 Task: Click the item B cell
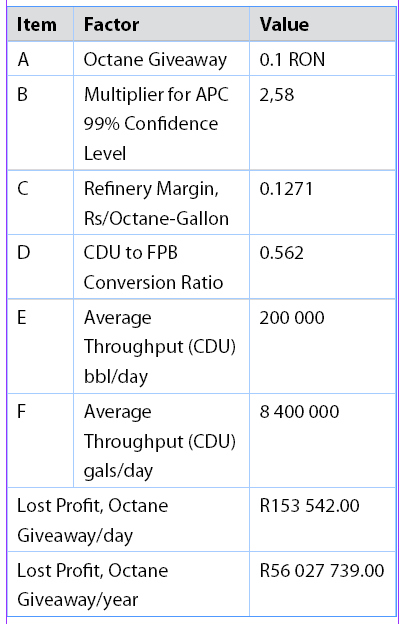point(40,123)
